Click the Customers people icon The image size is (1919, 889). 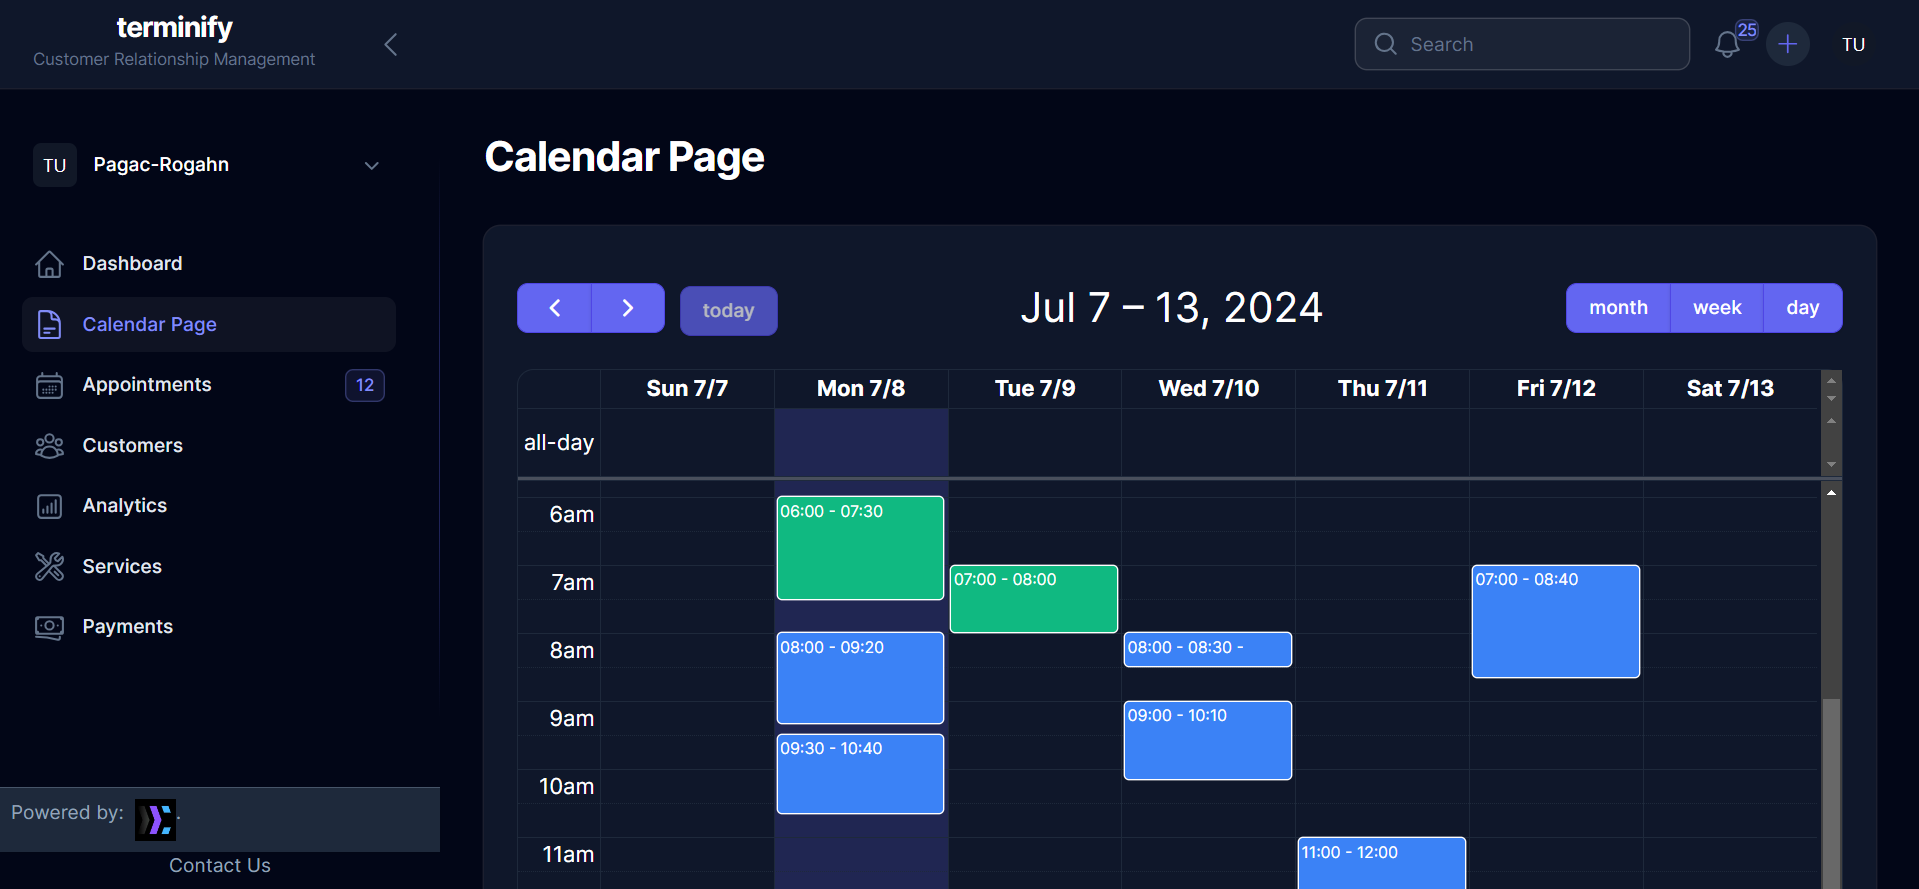point(49,445)
